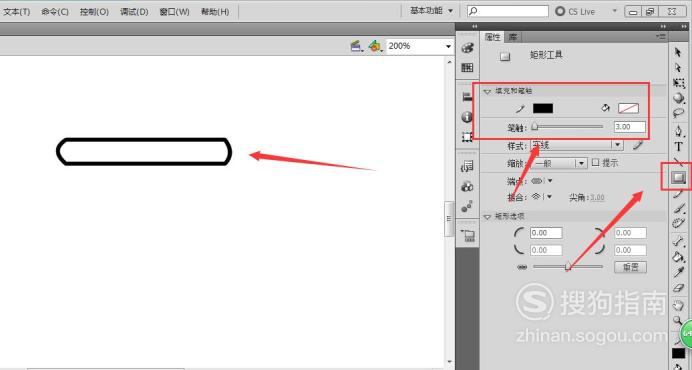Click the rectangle corner radius slider
The height and width of the screenshot is (370, 692).
pos(568,267)
